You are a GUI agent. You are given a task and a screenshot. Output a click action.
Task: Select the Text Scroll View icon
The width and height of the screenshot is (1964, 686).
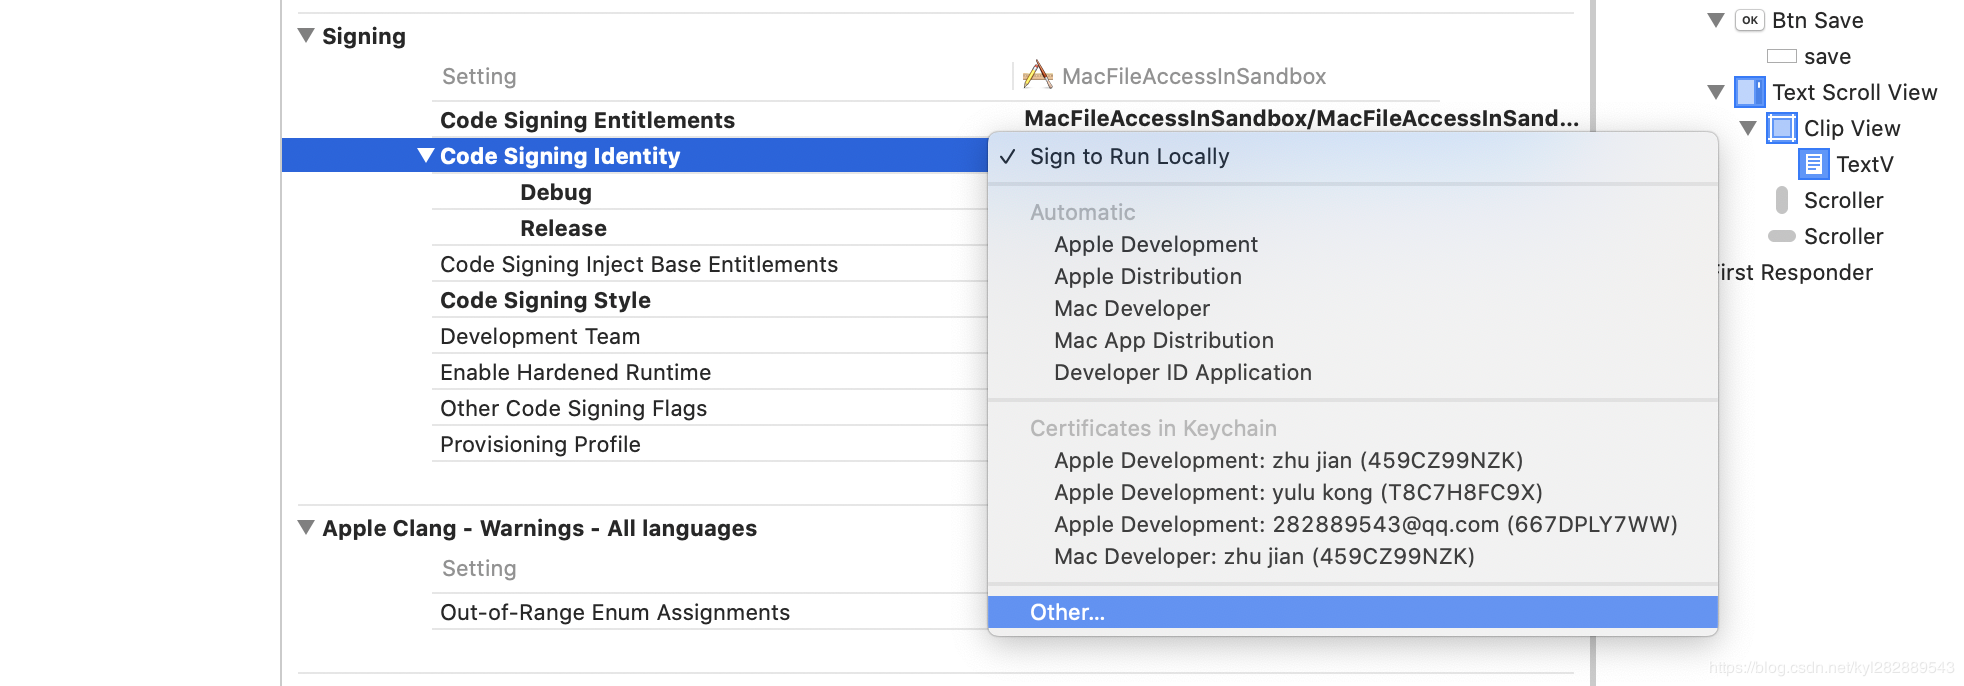coord(1749,92)
